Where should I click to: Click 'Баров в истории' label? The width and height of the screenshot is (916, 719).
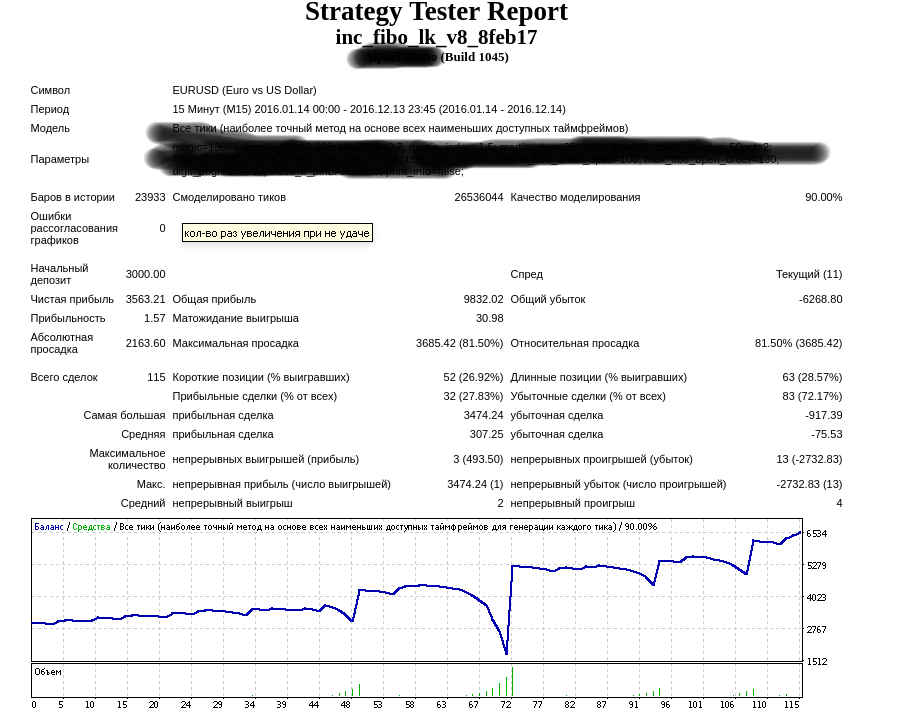[72, 197]
